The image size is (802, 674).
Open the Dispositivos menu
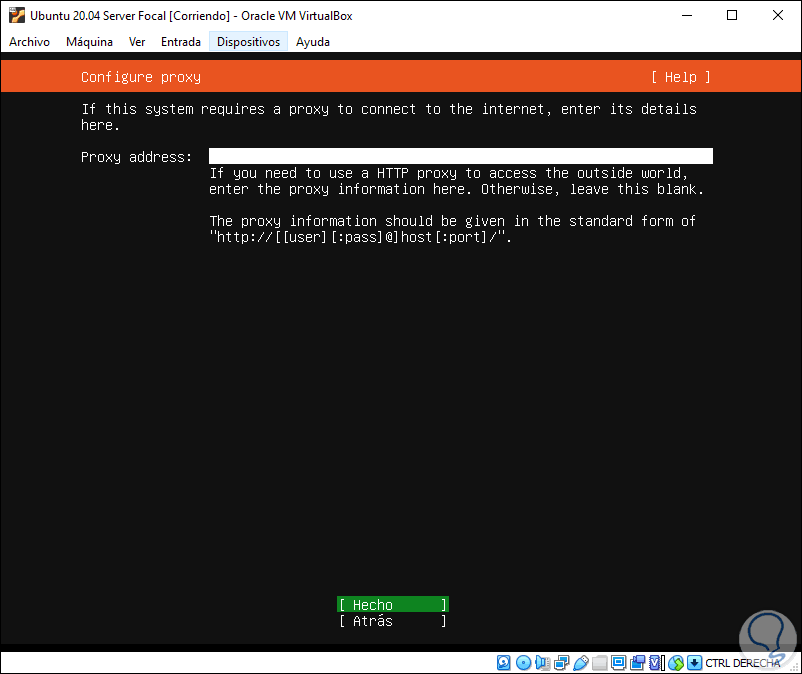point(249,42)
